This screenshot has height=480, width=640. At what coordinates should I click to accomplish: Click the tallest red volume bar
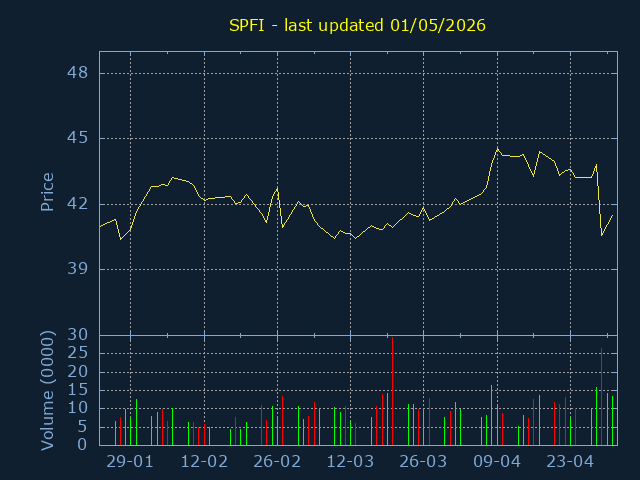click(392, 391)
